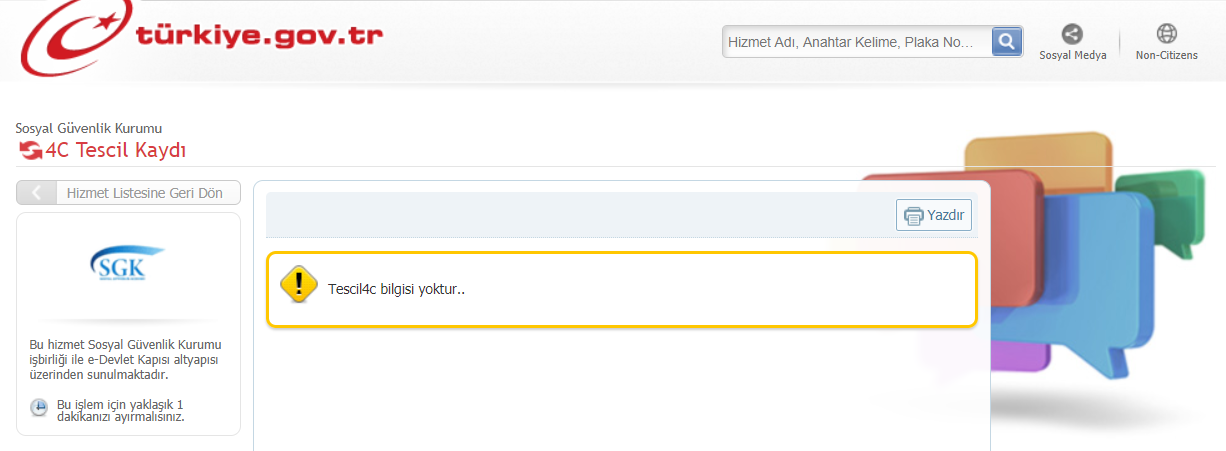
Task: Click the back arrow chevron icon
Action: (37, 193)
